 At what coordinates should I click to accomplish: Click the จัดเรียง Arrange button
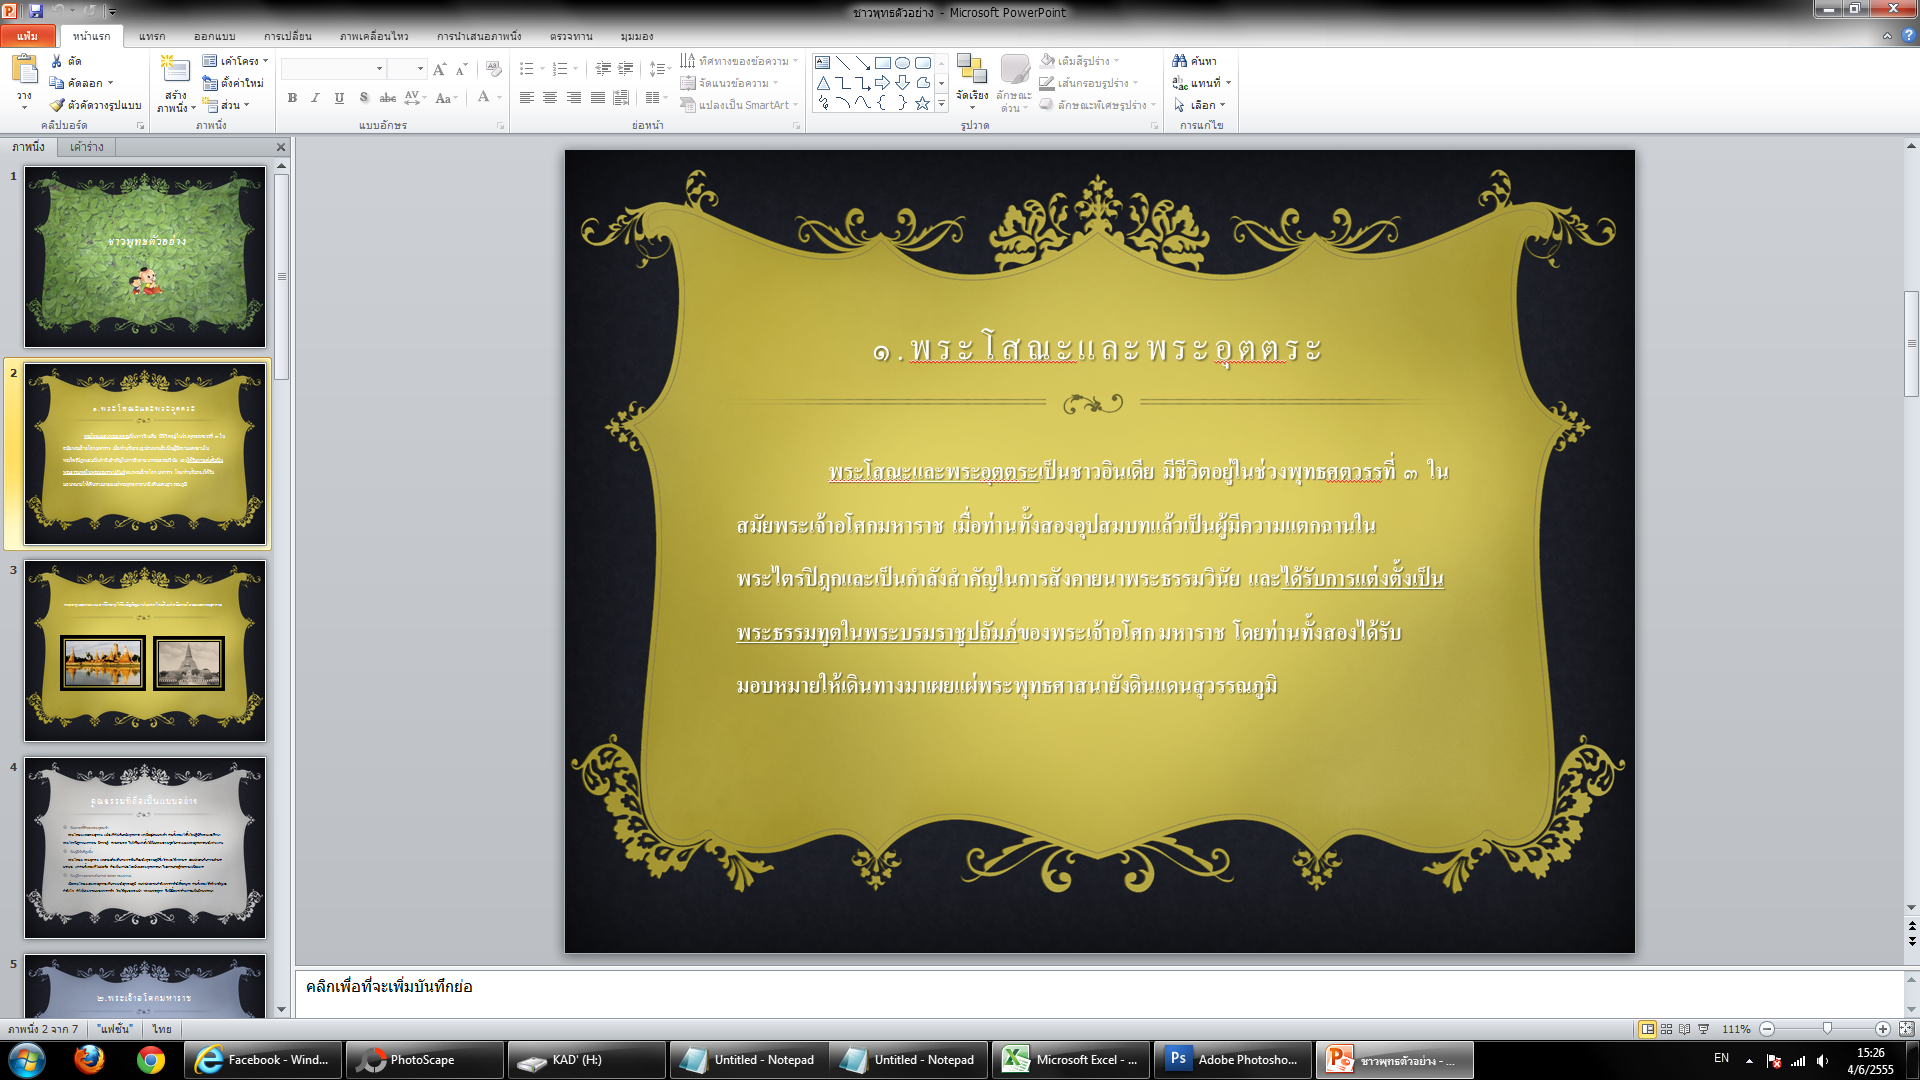click(x=971, y=80)
